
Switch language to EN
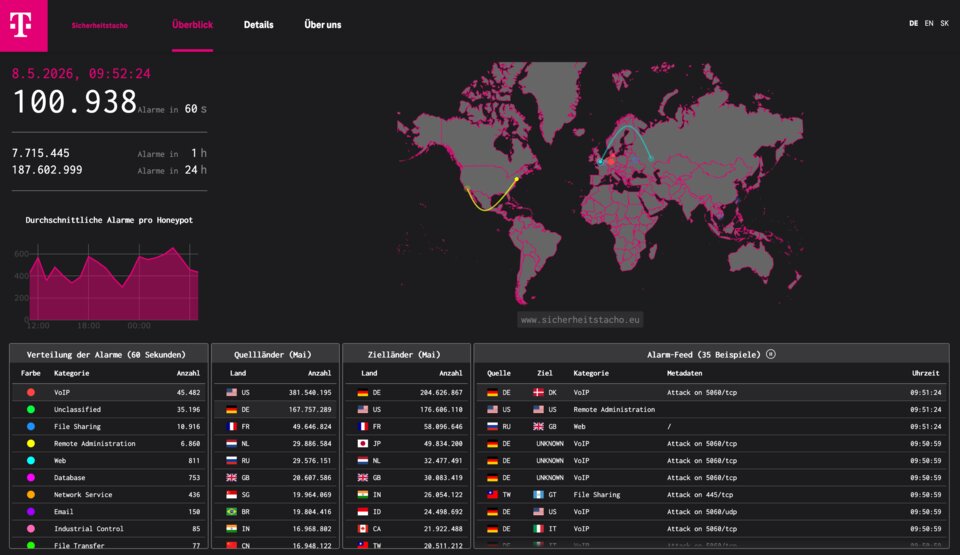coord(929,23)
